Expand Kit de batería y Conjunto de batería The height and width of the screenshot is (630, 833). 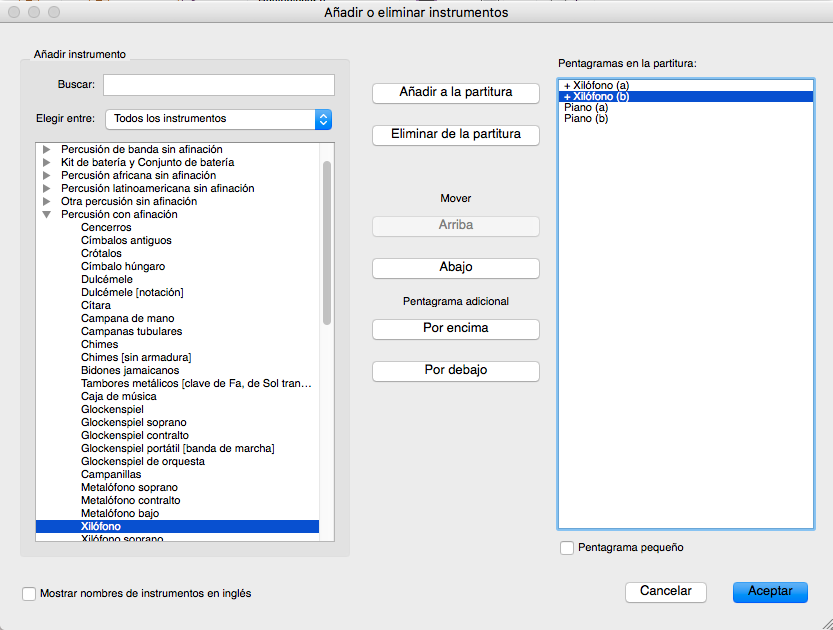point(46,163)
